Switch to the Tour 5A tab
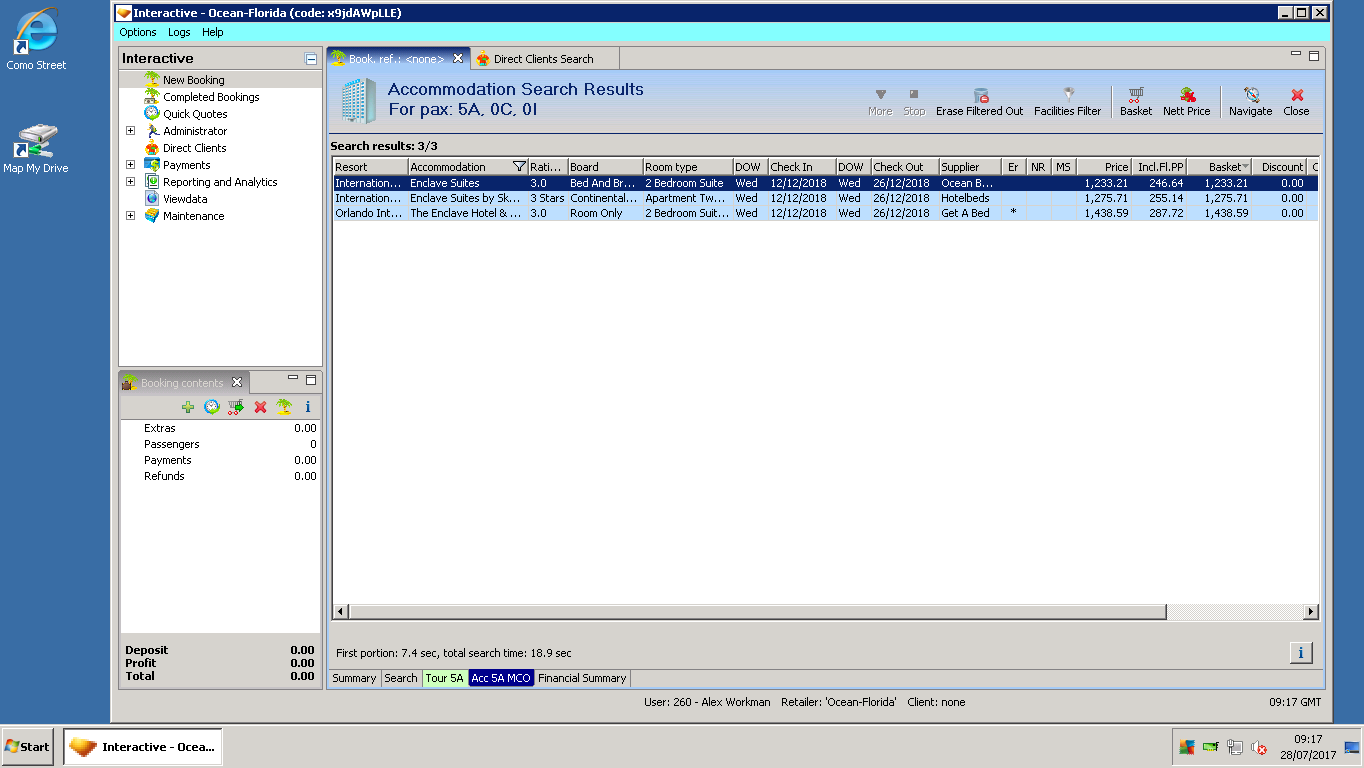Viewport: 1364px width, 768px height. point(445,678)
